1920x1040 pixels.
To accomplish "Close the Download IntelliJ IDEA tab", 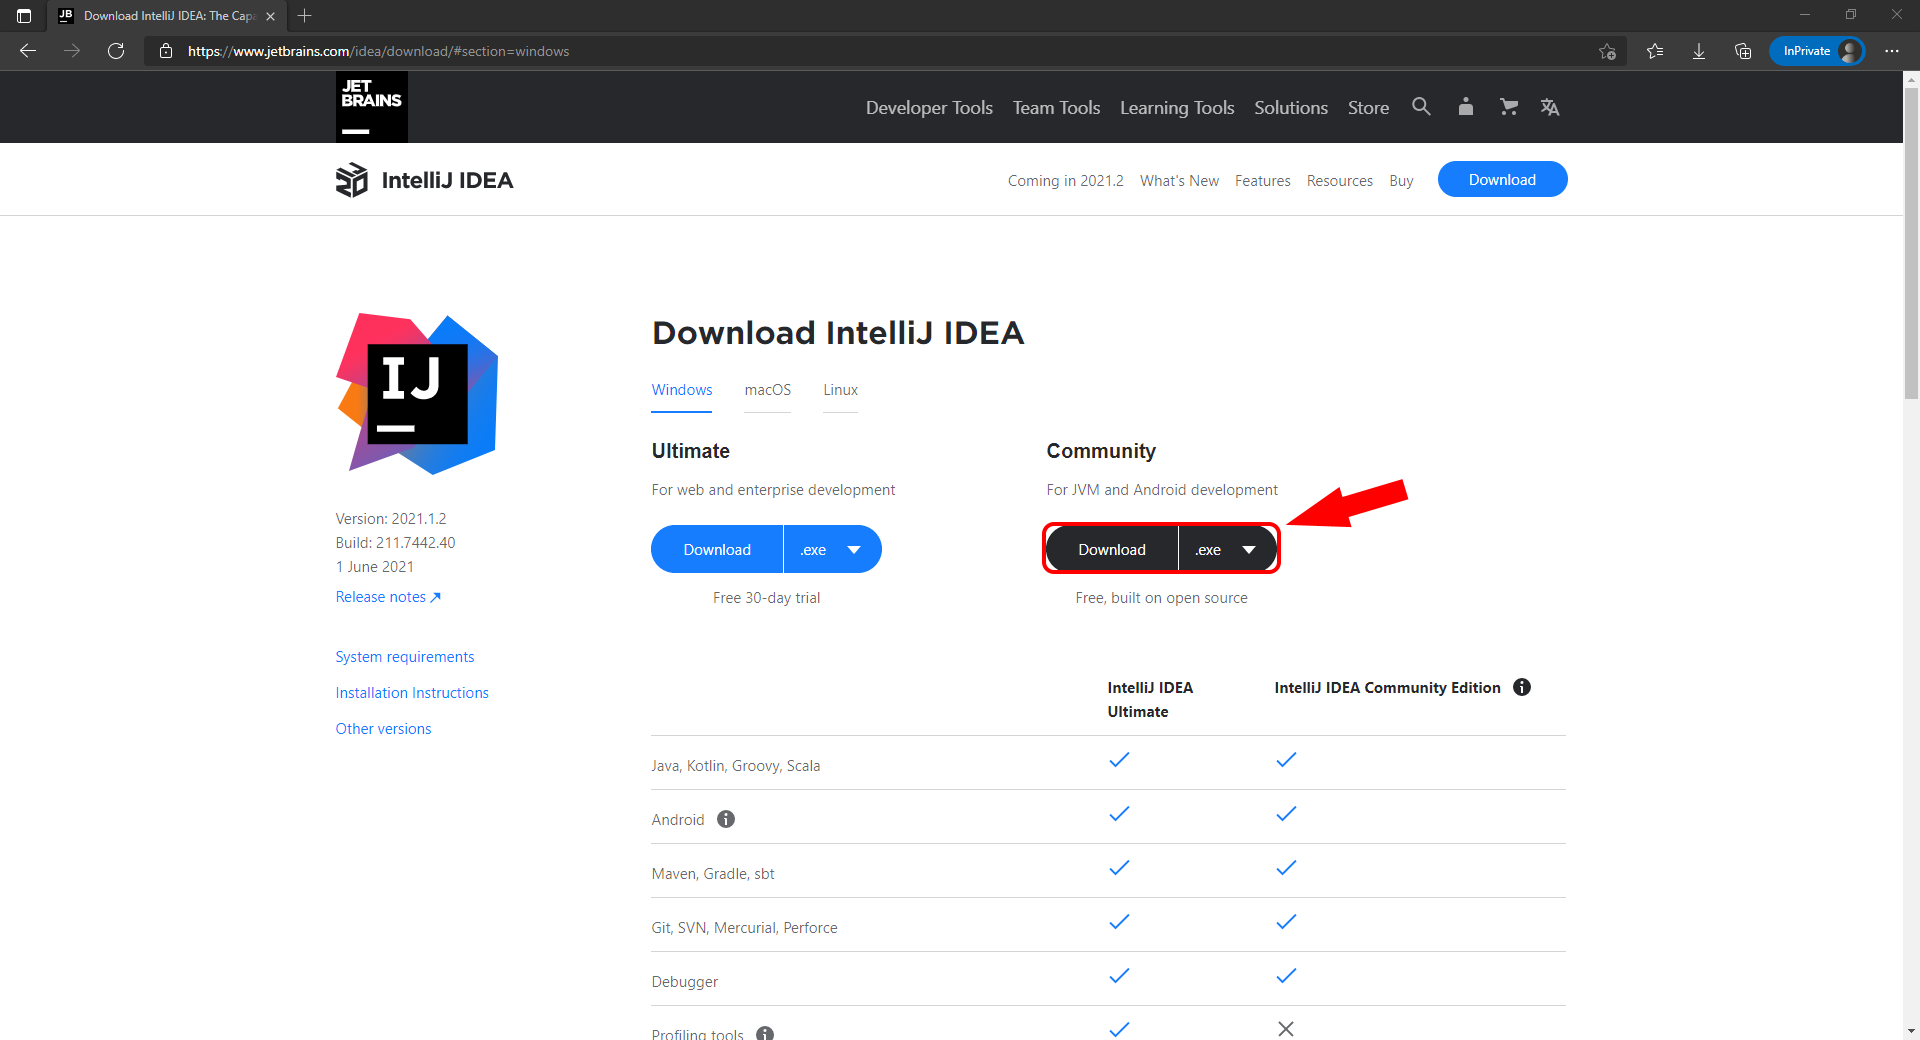I will (270, 16).
